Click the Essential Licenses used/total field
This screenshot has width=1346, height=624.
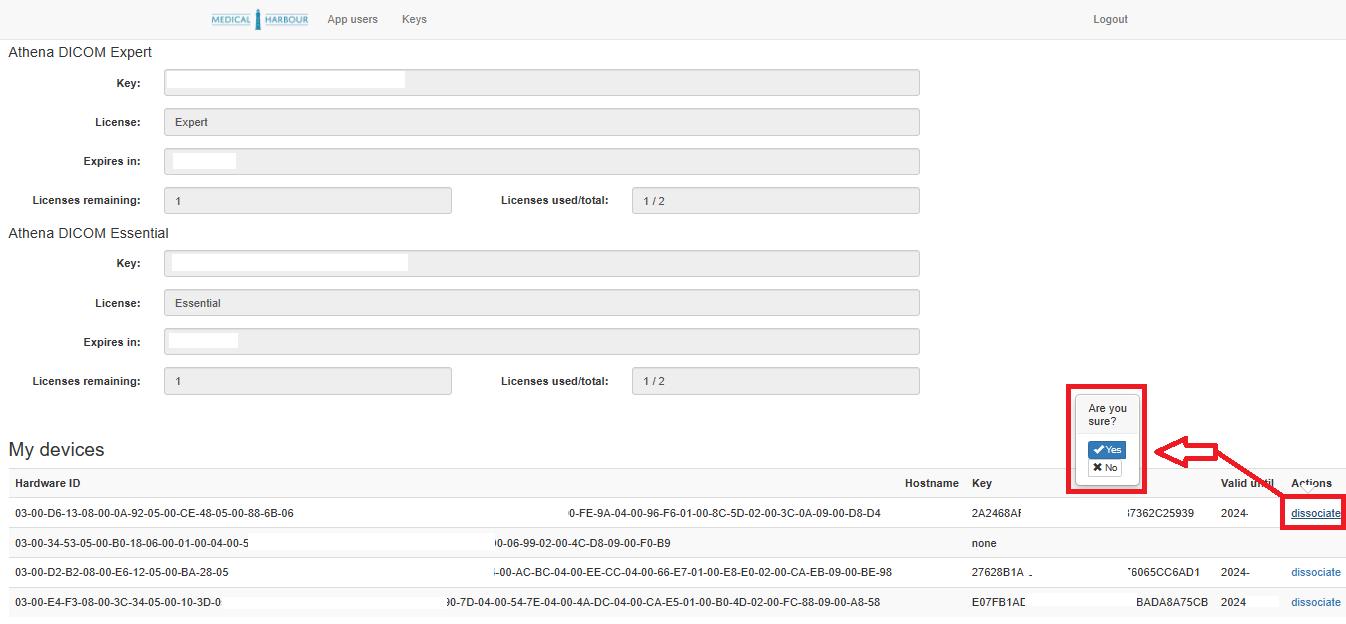[775, 381]
